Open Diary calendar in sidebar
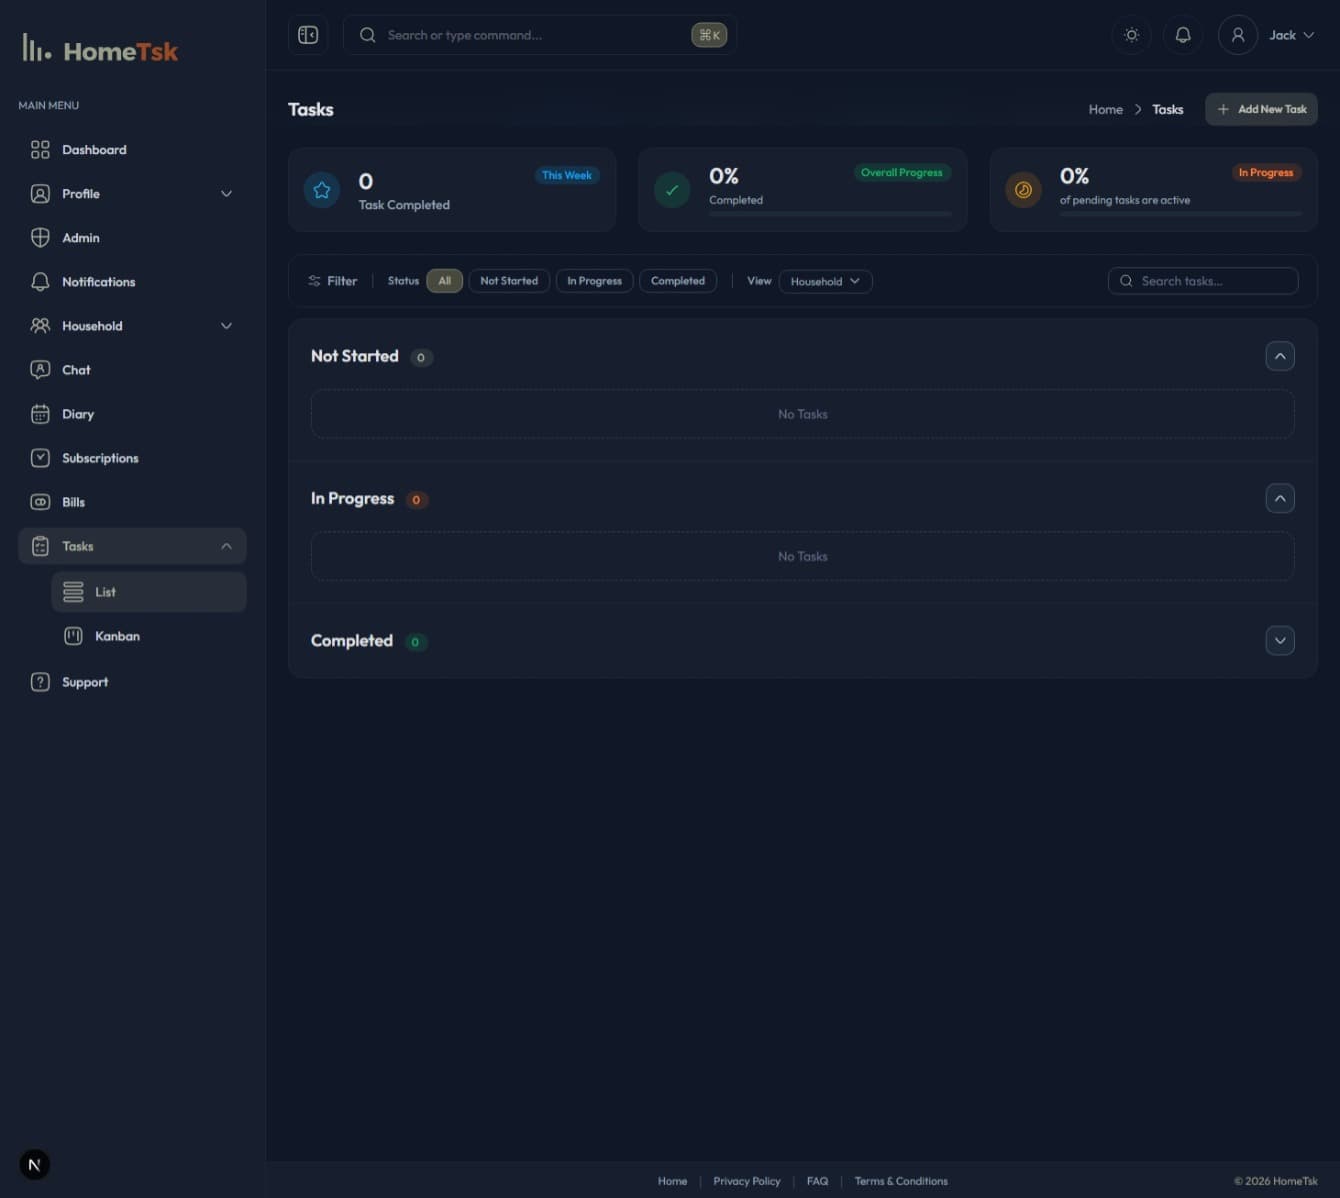 (x=77, y=414)
